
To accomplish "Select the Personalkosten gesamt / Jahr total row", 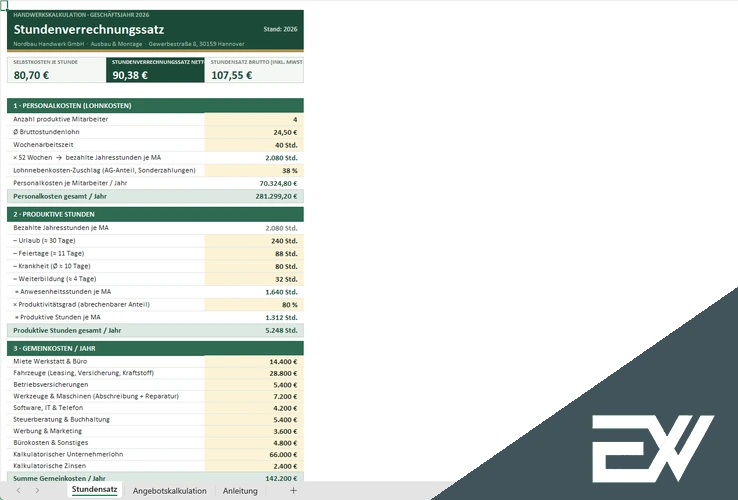I will pos(155,196).
